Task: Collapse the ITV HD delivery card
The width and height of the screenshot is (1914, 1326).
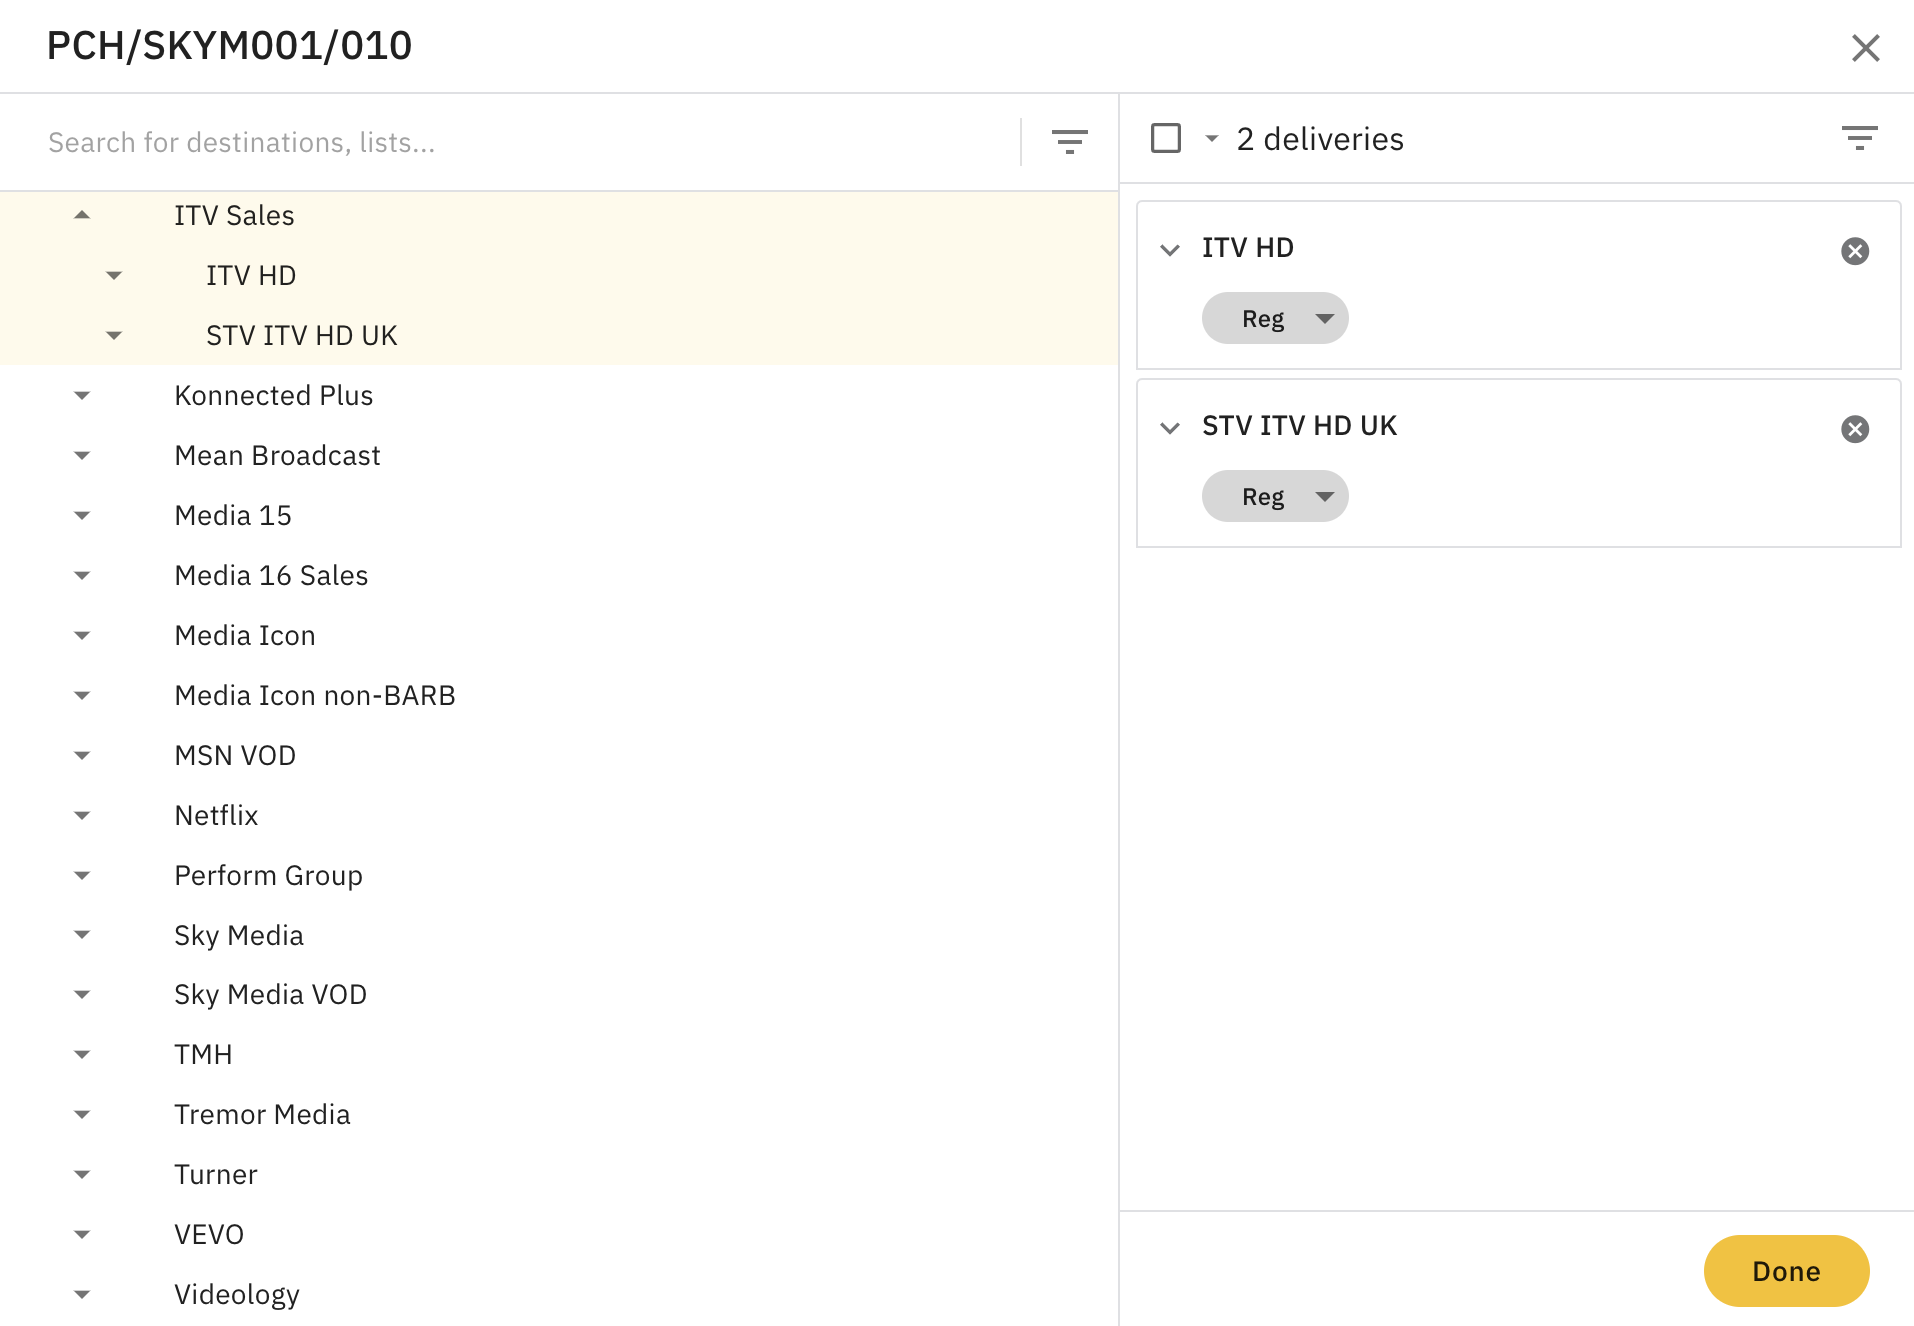Action: click(x=1169, y=249)
